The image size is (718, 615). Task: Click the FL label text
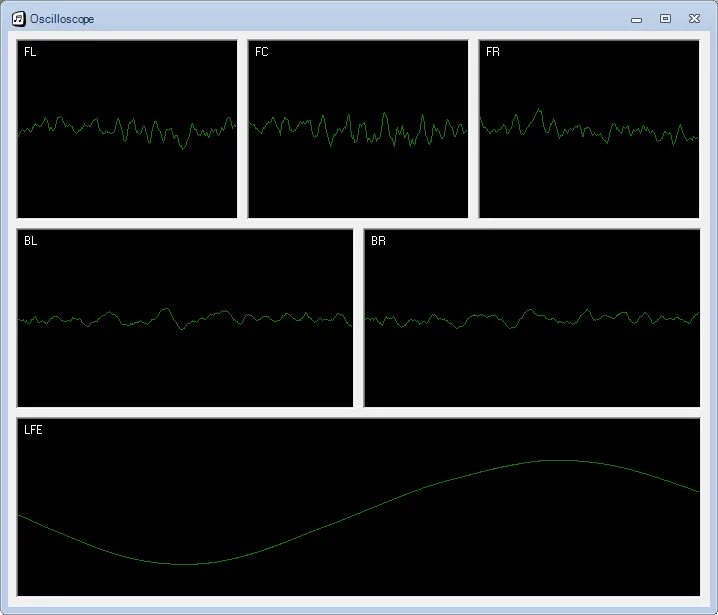click(30, 52)
